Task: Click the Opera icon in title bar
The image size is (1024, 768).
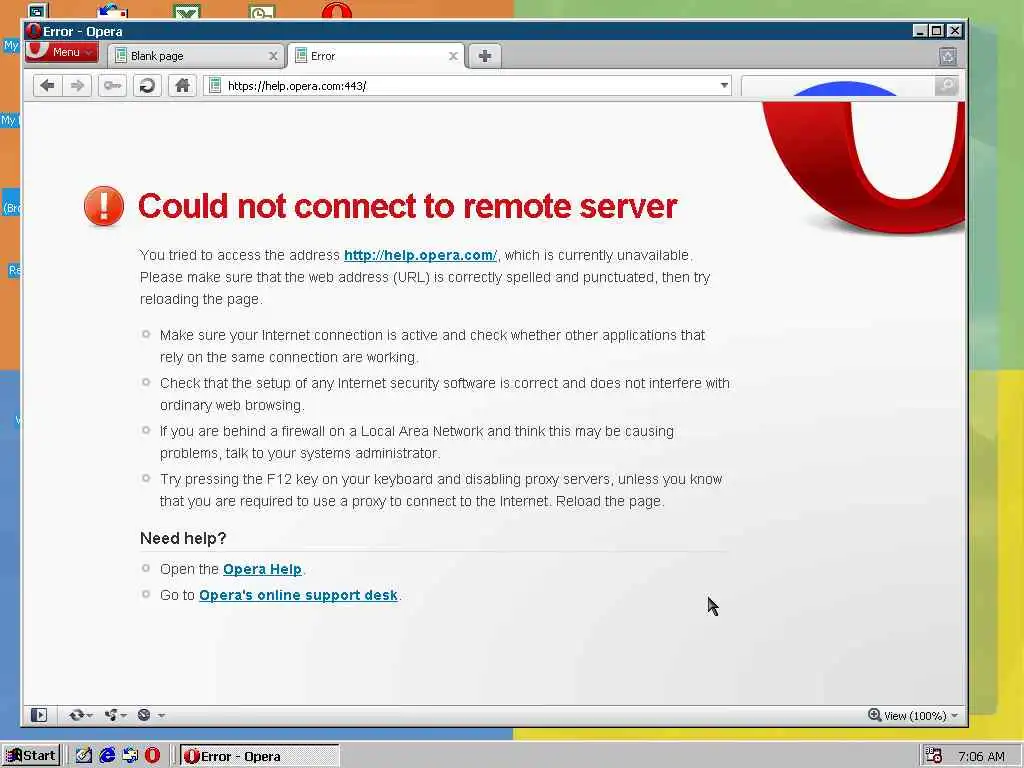Action: [x=34, y=31]
